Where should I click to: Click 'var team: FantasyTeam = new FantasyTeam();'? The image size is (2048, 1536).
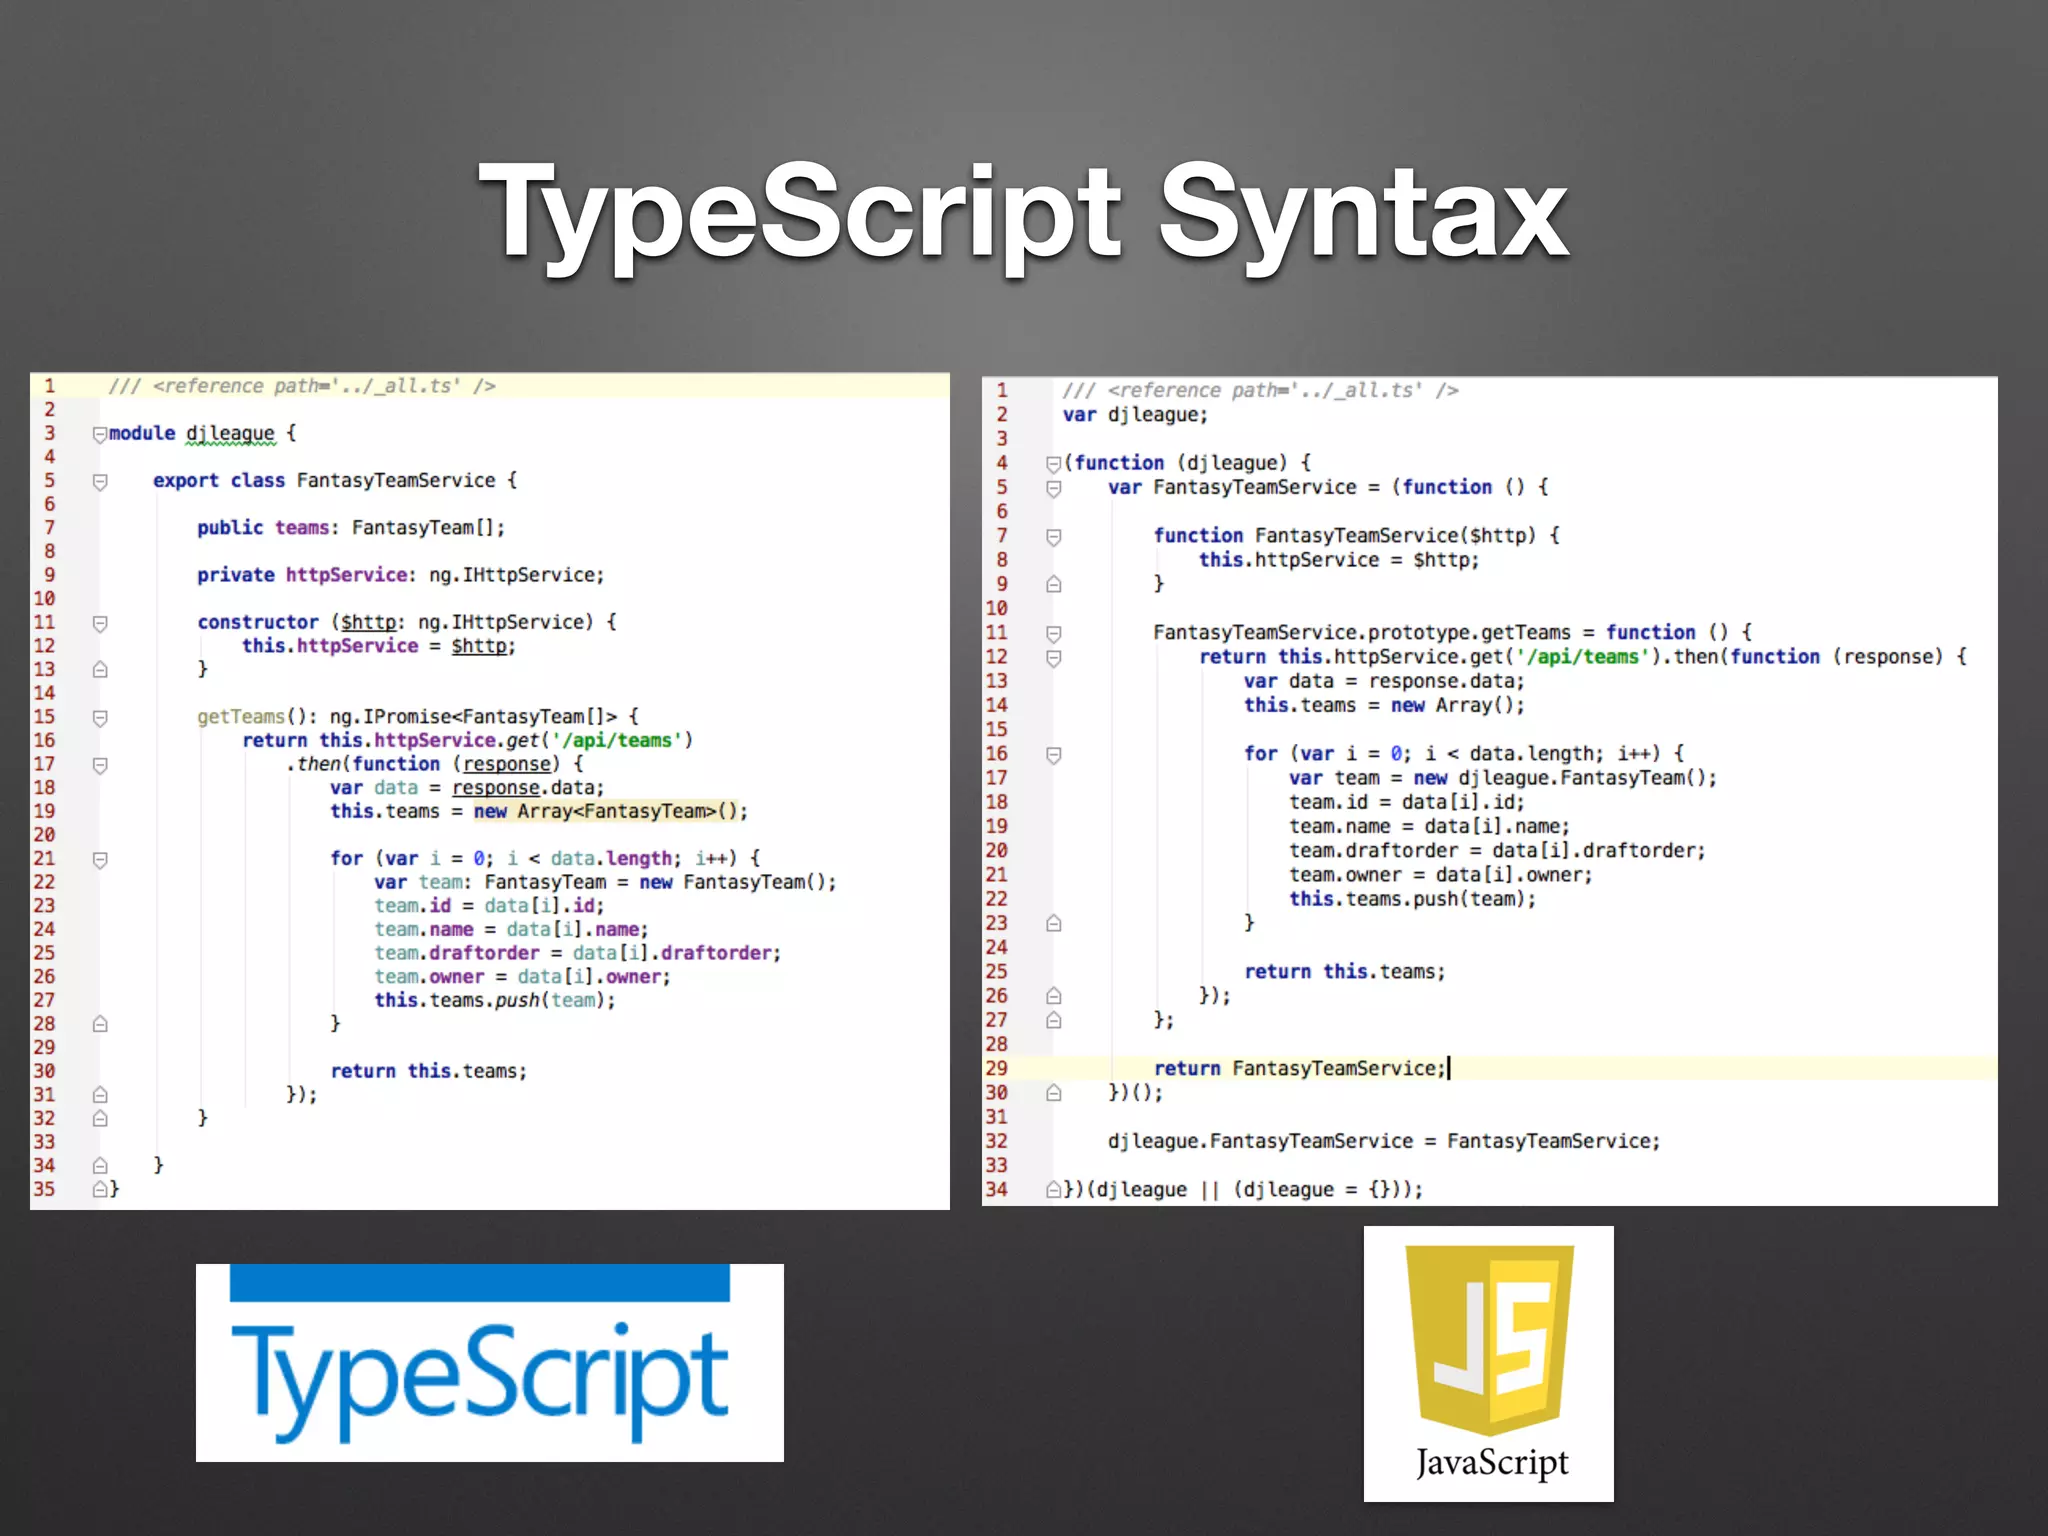click(605, 882)
